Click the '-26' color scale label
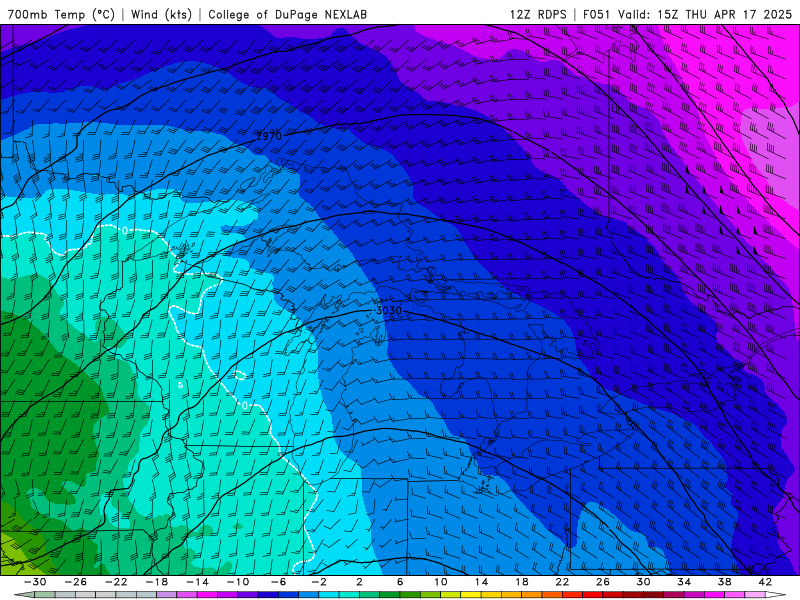 coord(76,582)
